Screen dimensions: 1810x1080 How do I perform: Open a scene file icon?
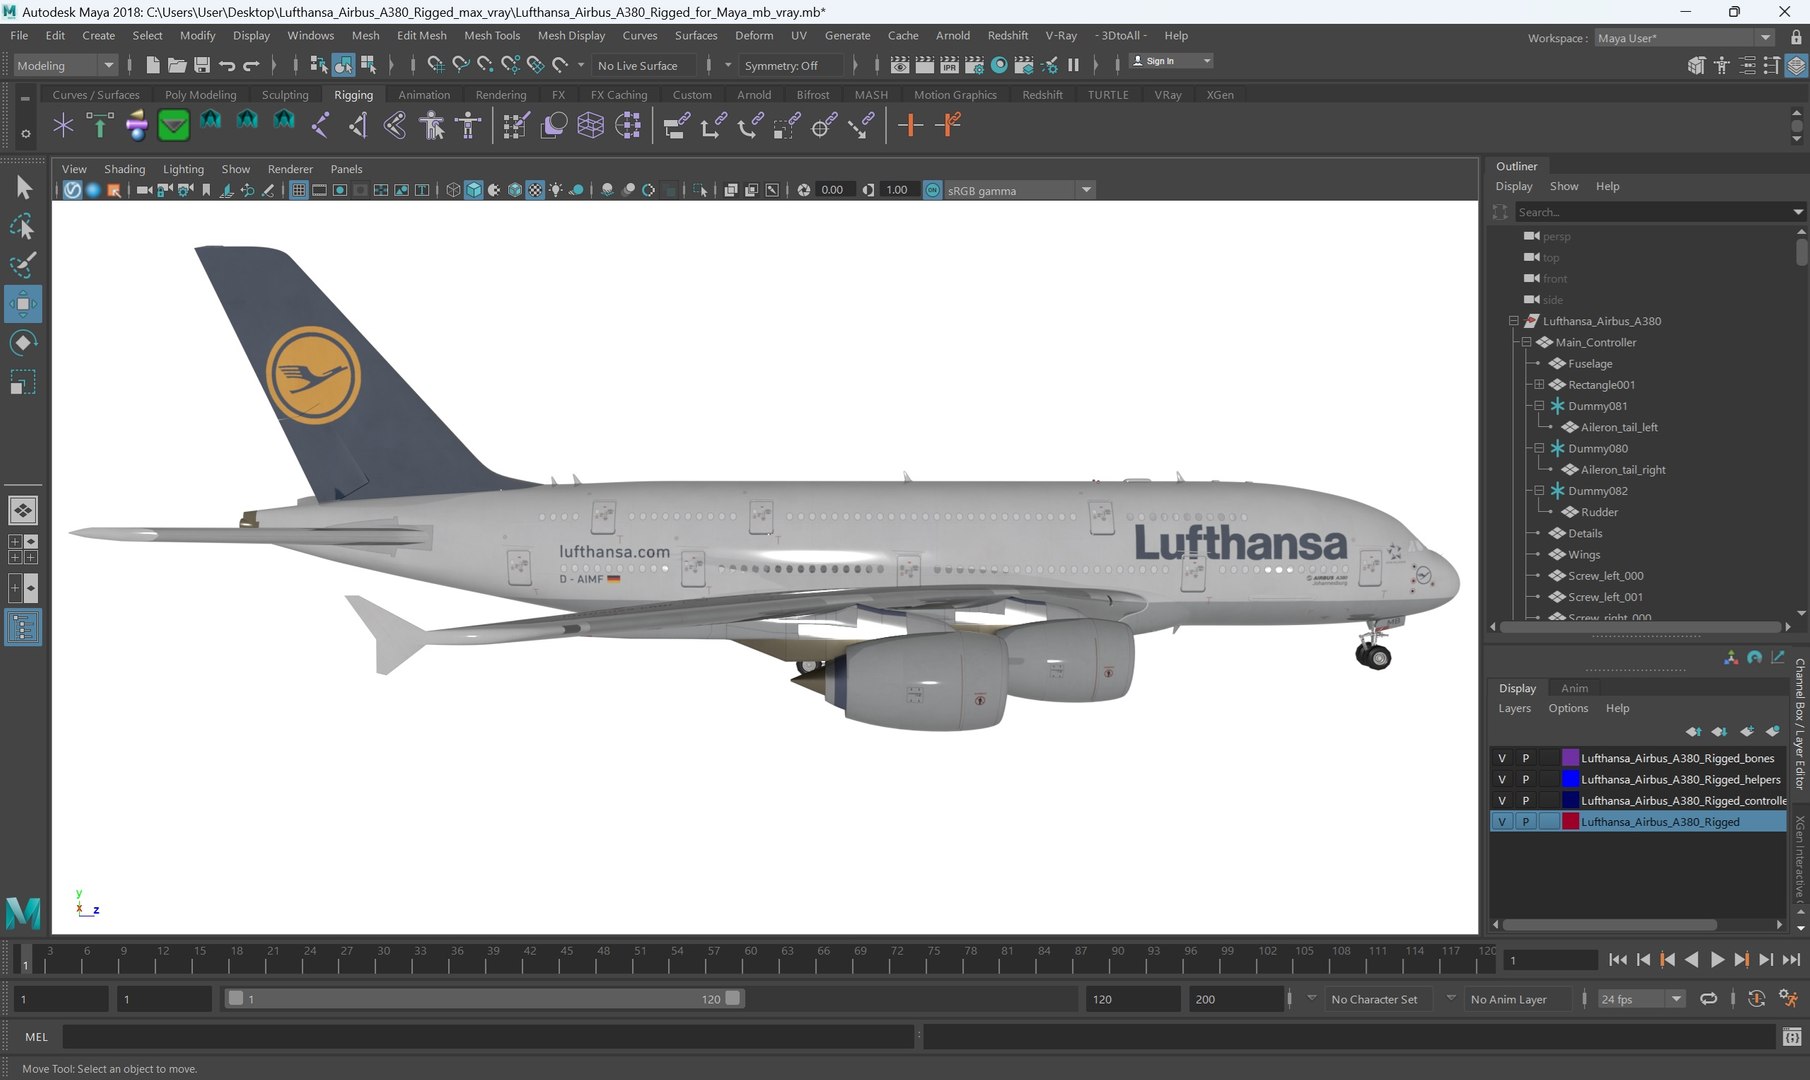click(177, 65)
